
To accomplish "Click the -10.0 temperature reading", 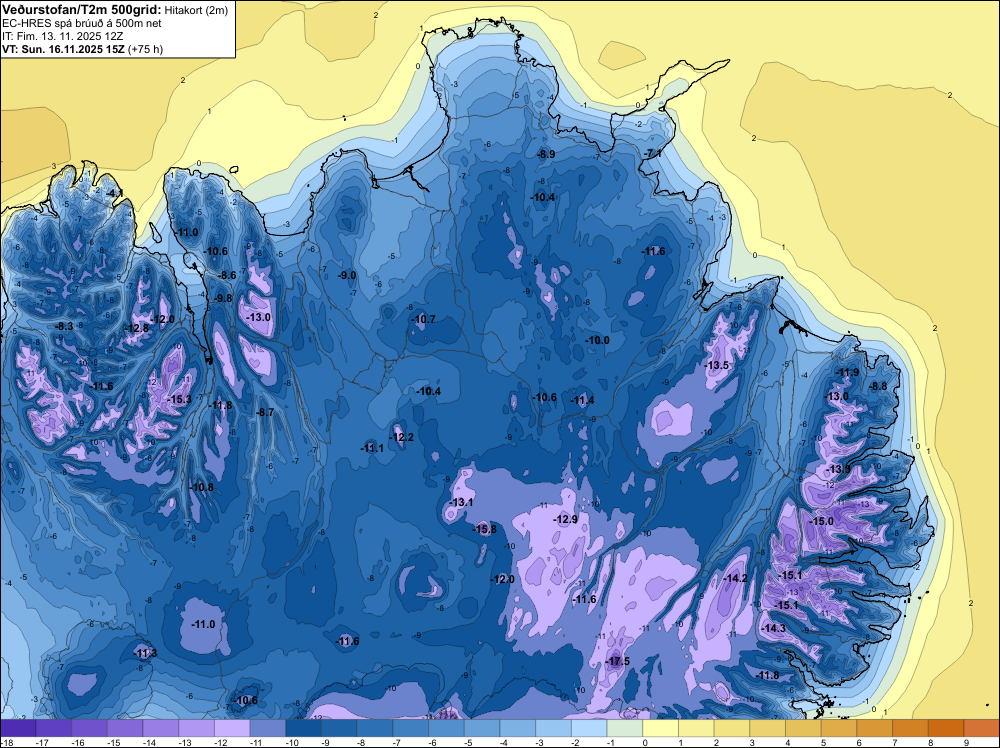I will coord(598,341).
